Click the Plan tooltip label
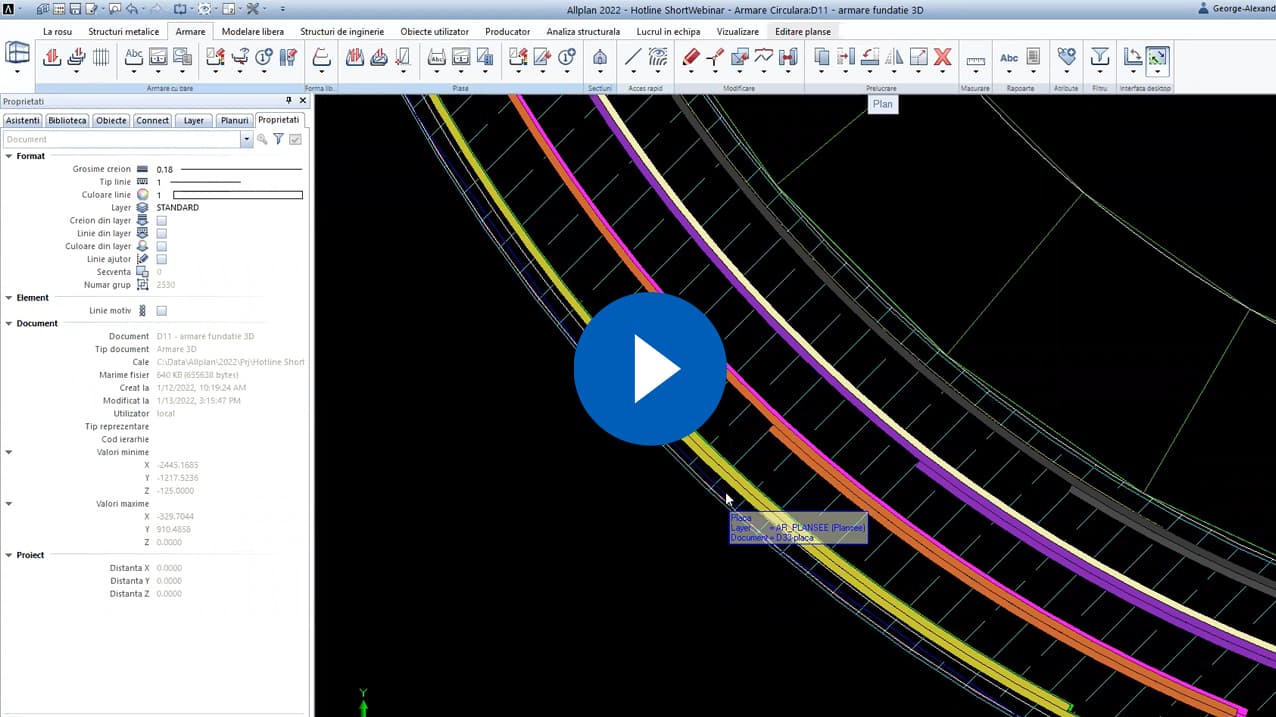Image resolution: width=1276 pixels, height=717 pixels. tap(882, 104)
